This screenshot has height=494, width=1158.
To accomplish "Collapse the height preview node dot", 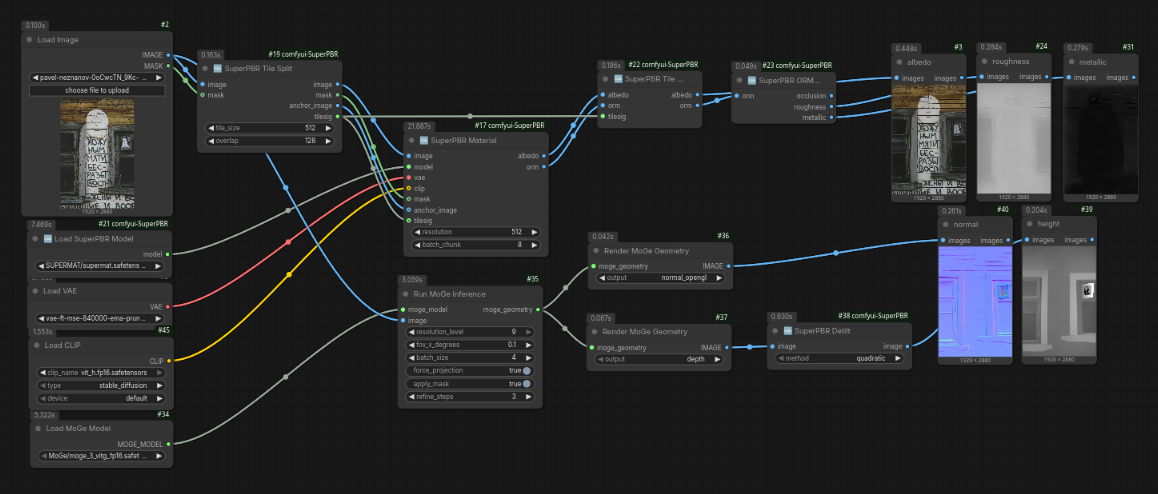I will click(1029, 224).
